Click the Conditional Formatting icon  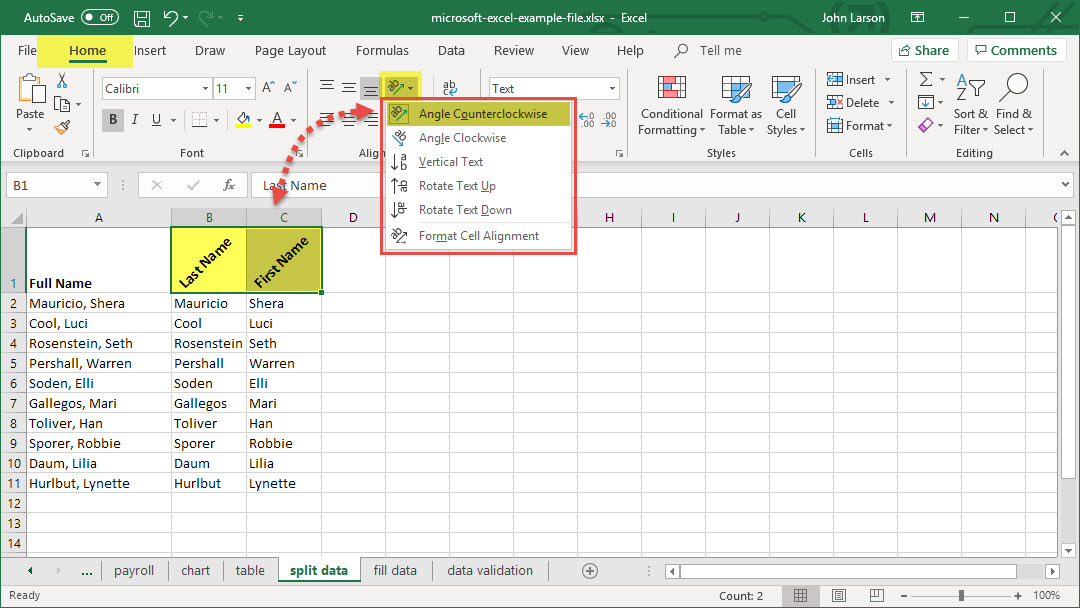[x=672, y=105]
